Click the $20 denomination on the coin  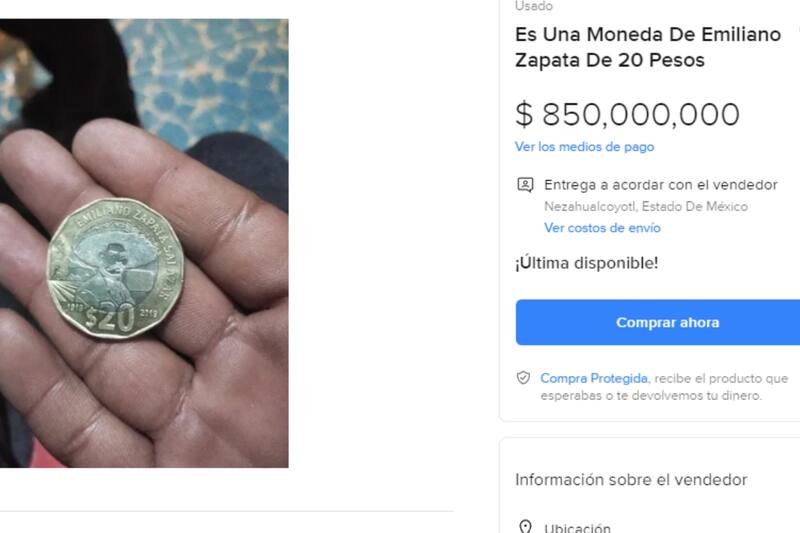(x=109, y=318)
